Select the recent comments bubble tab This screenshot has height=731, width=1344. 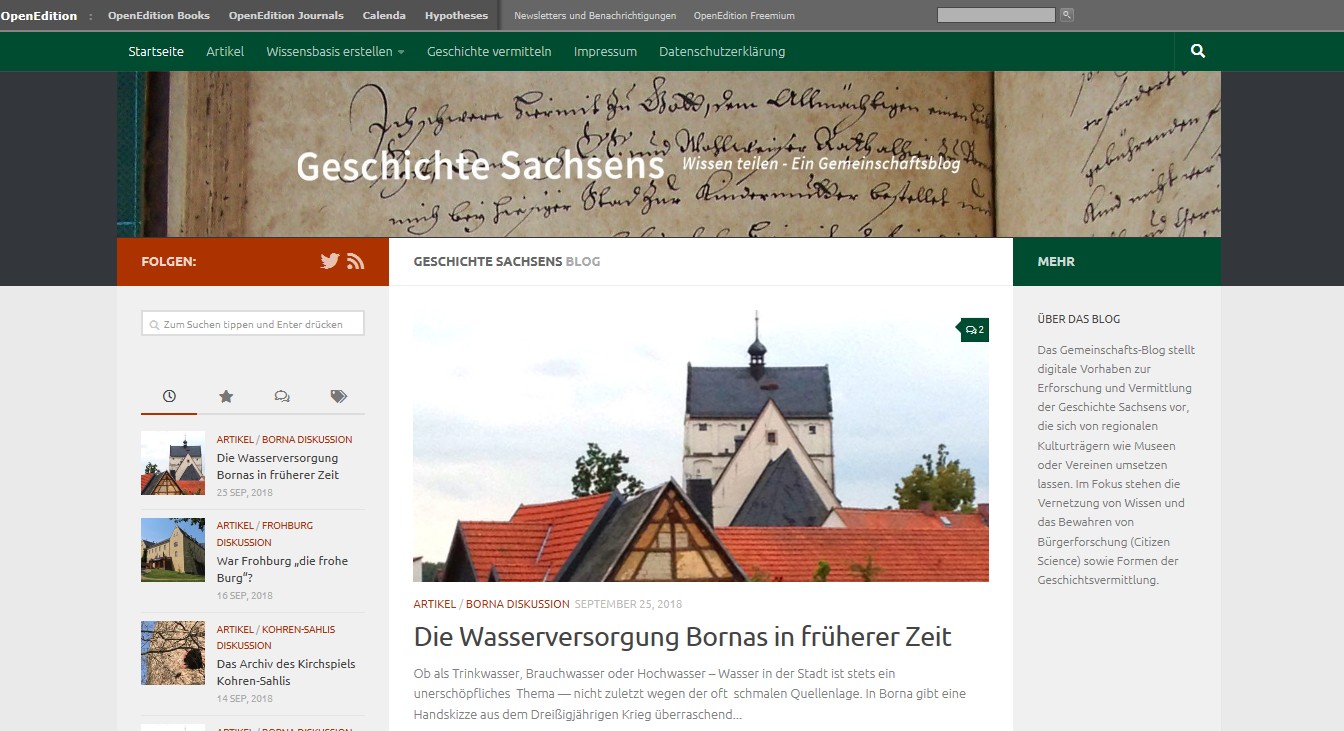(x=282, y=396)
